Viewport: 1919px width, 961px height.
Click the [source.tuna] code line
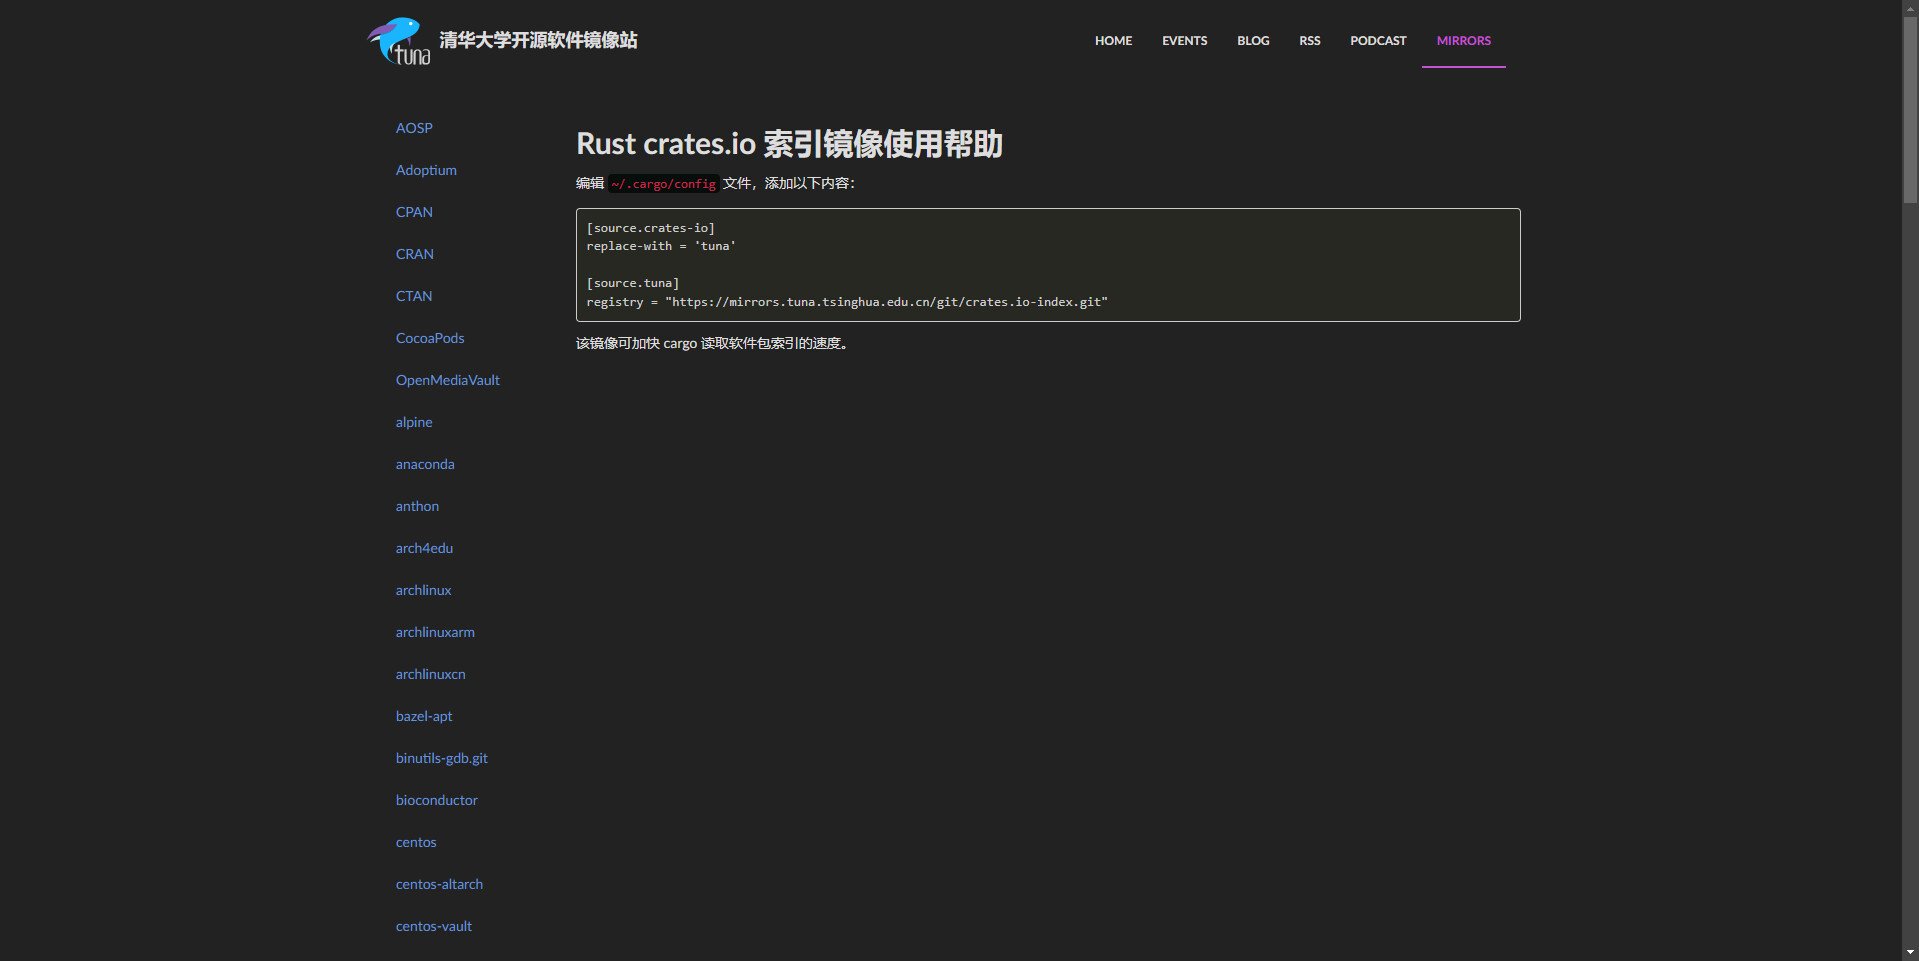coord(632,283)
